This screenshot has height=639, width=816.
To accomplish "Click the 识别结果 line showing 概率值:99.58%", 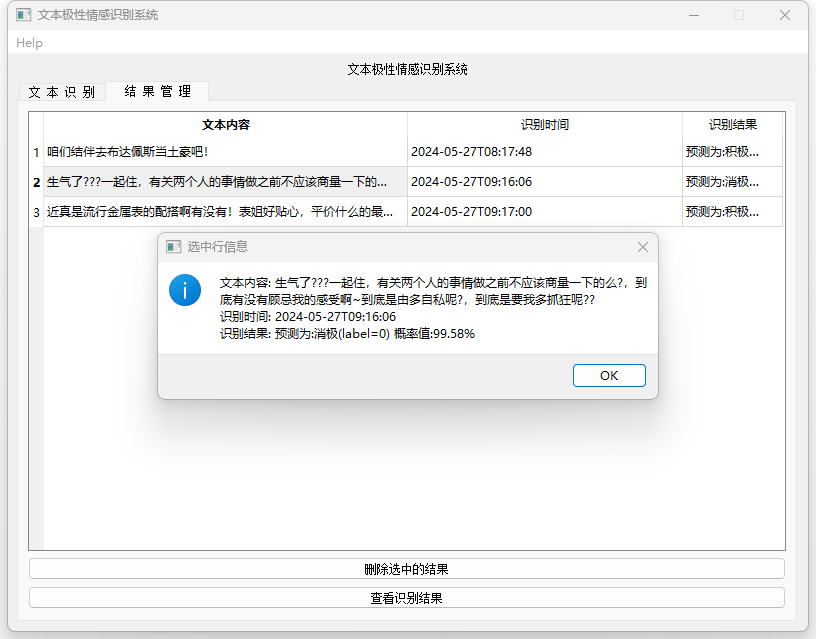I will (x=347, y=334).
